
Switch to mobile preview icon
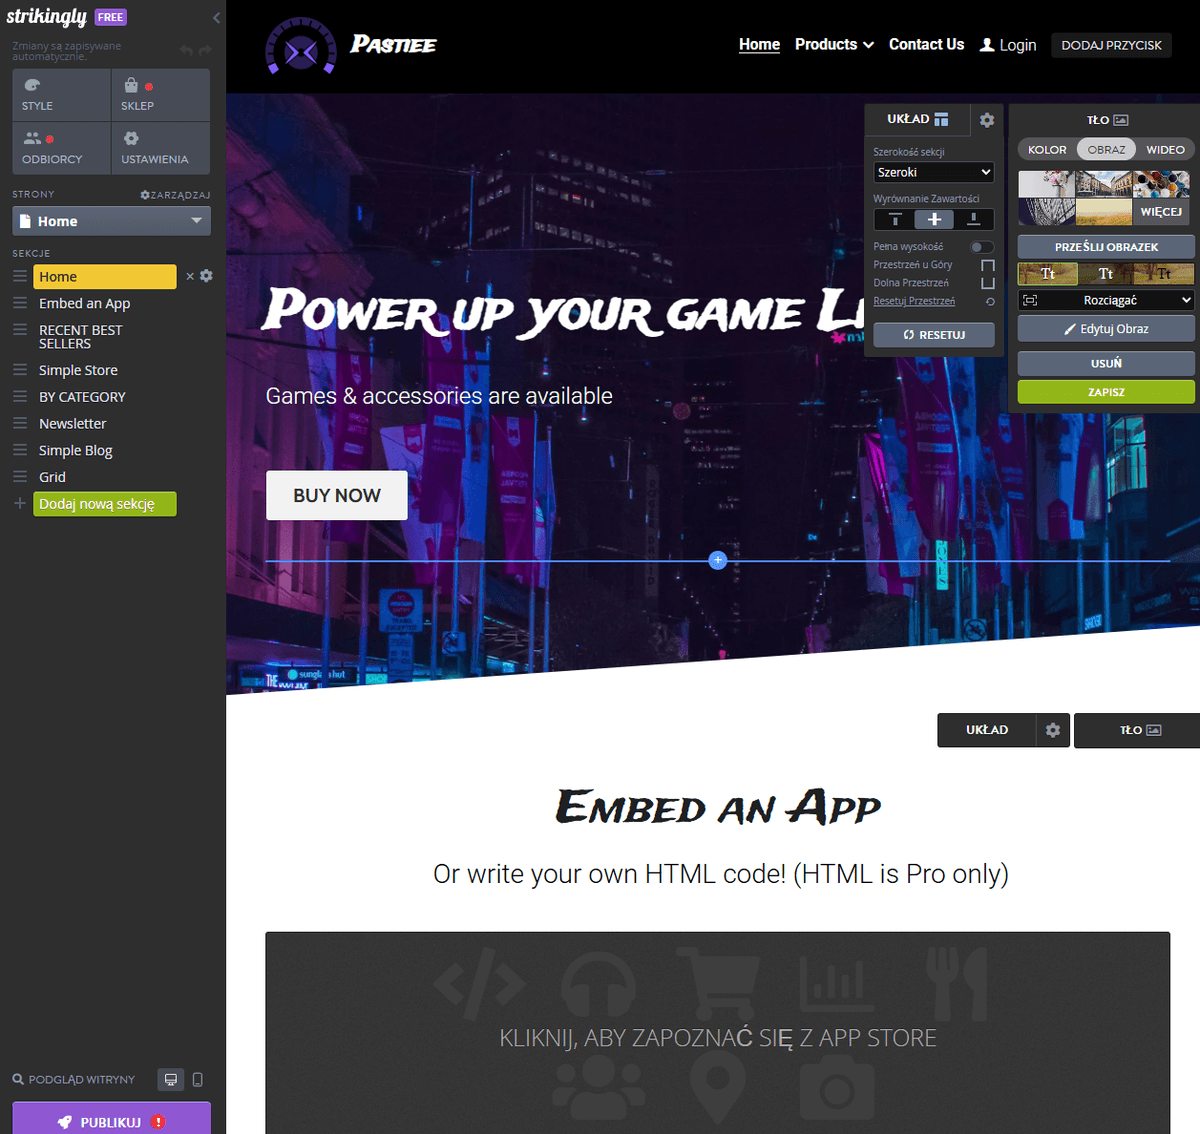tap(197, 1079)
